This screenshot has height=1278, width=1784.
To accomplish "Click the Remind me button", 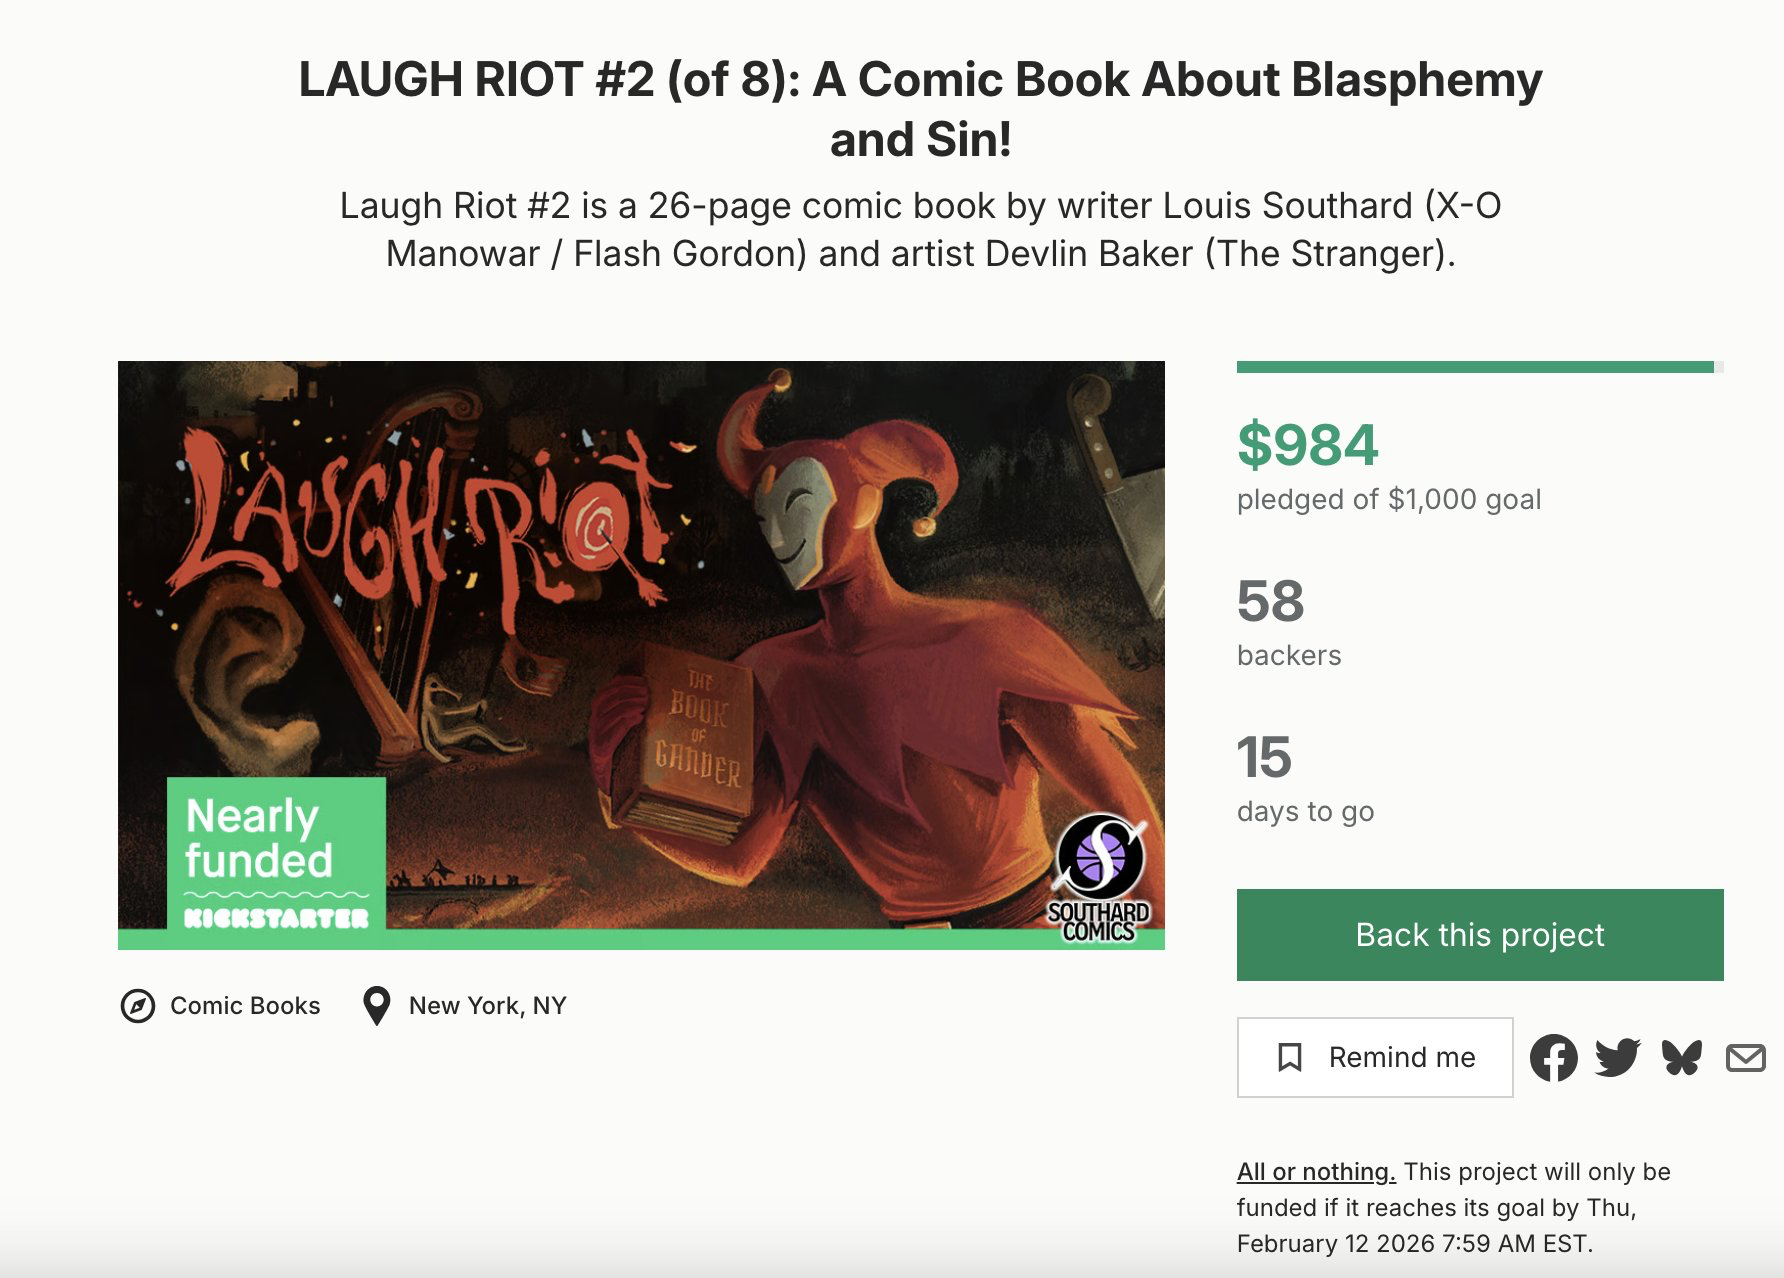I will pos(1374,1057).
